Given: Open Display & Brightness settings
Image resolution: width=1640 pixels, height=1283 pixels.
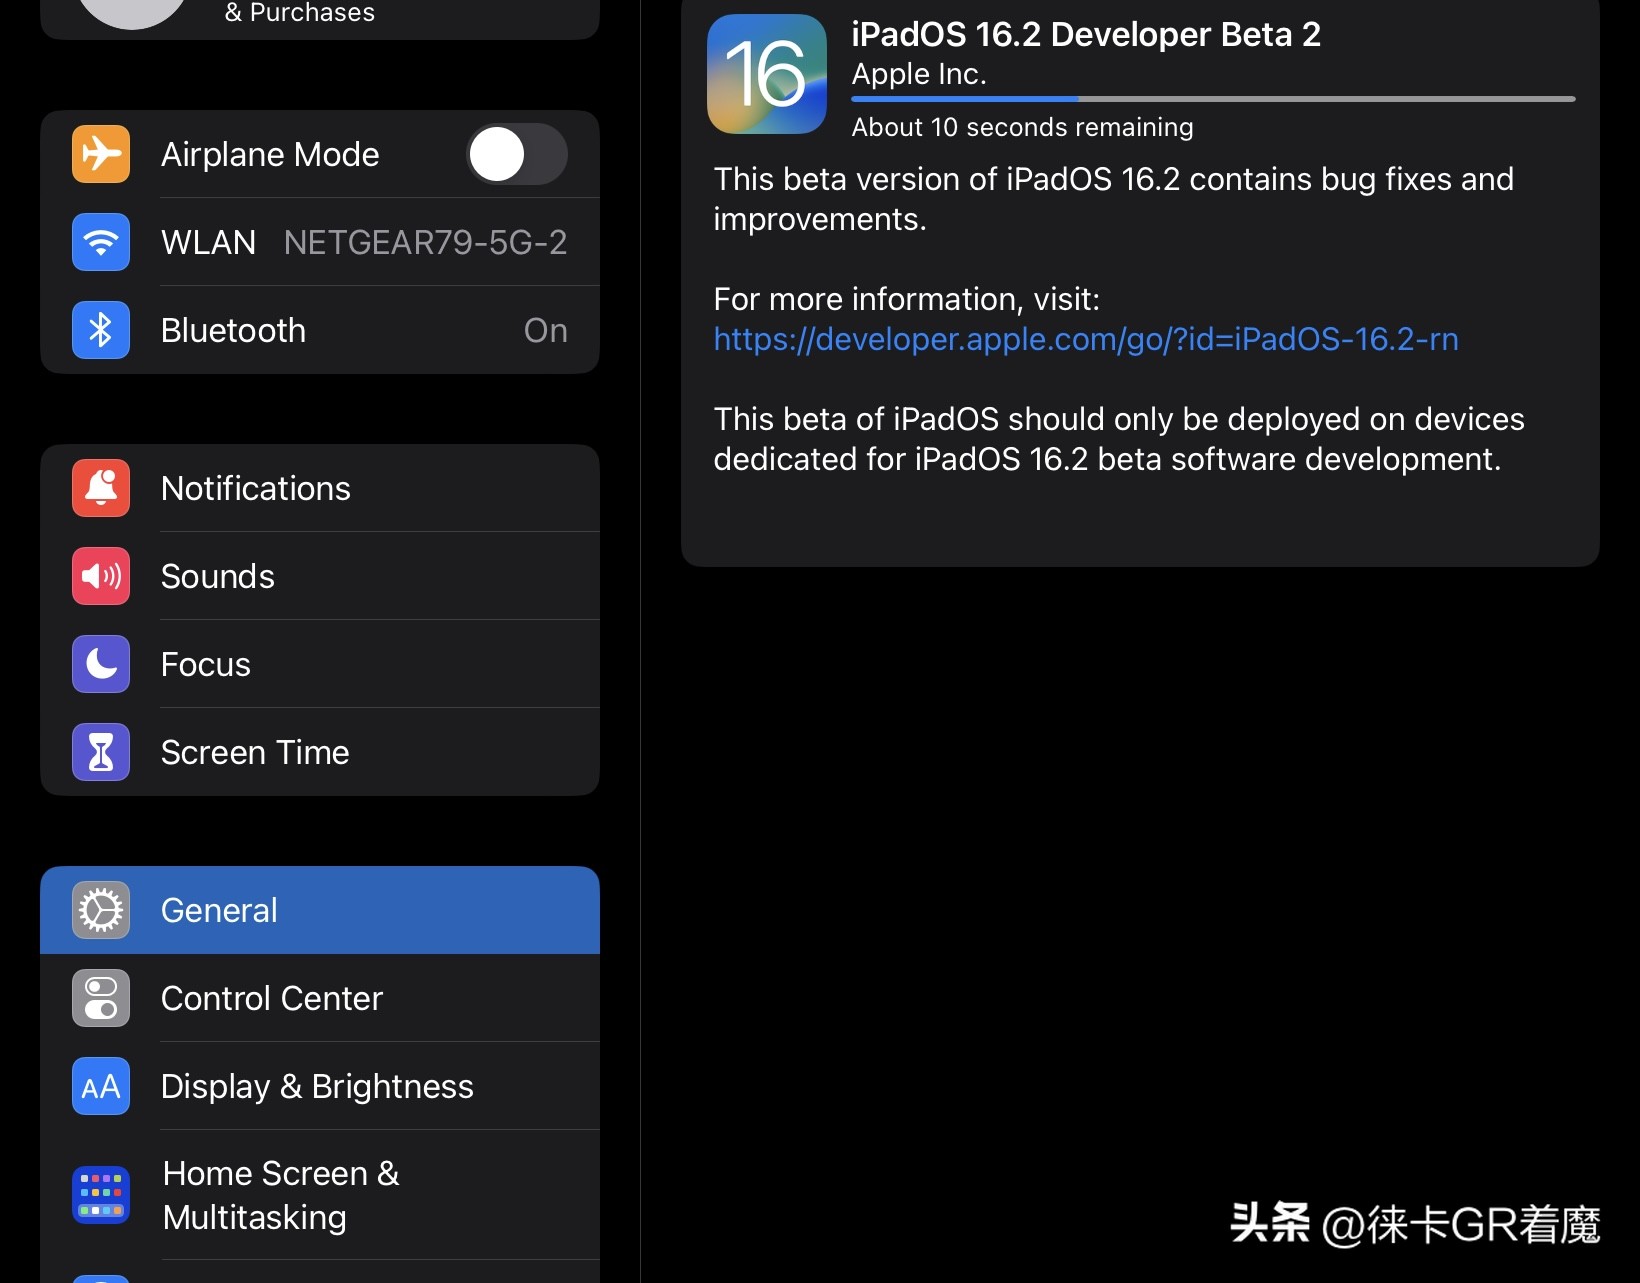Looking at the screenshot, I should point(320,1086).
